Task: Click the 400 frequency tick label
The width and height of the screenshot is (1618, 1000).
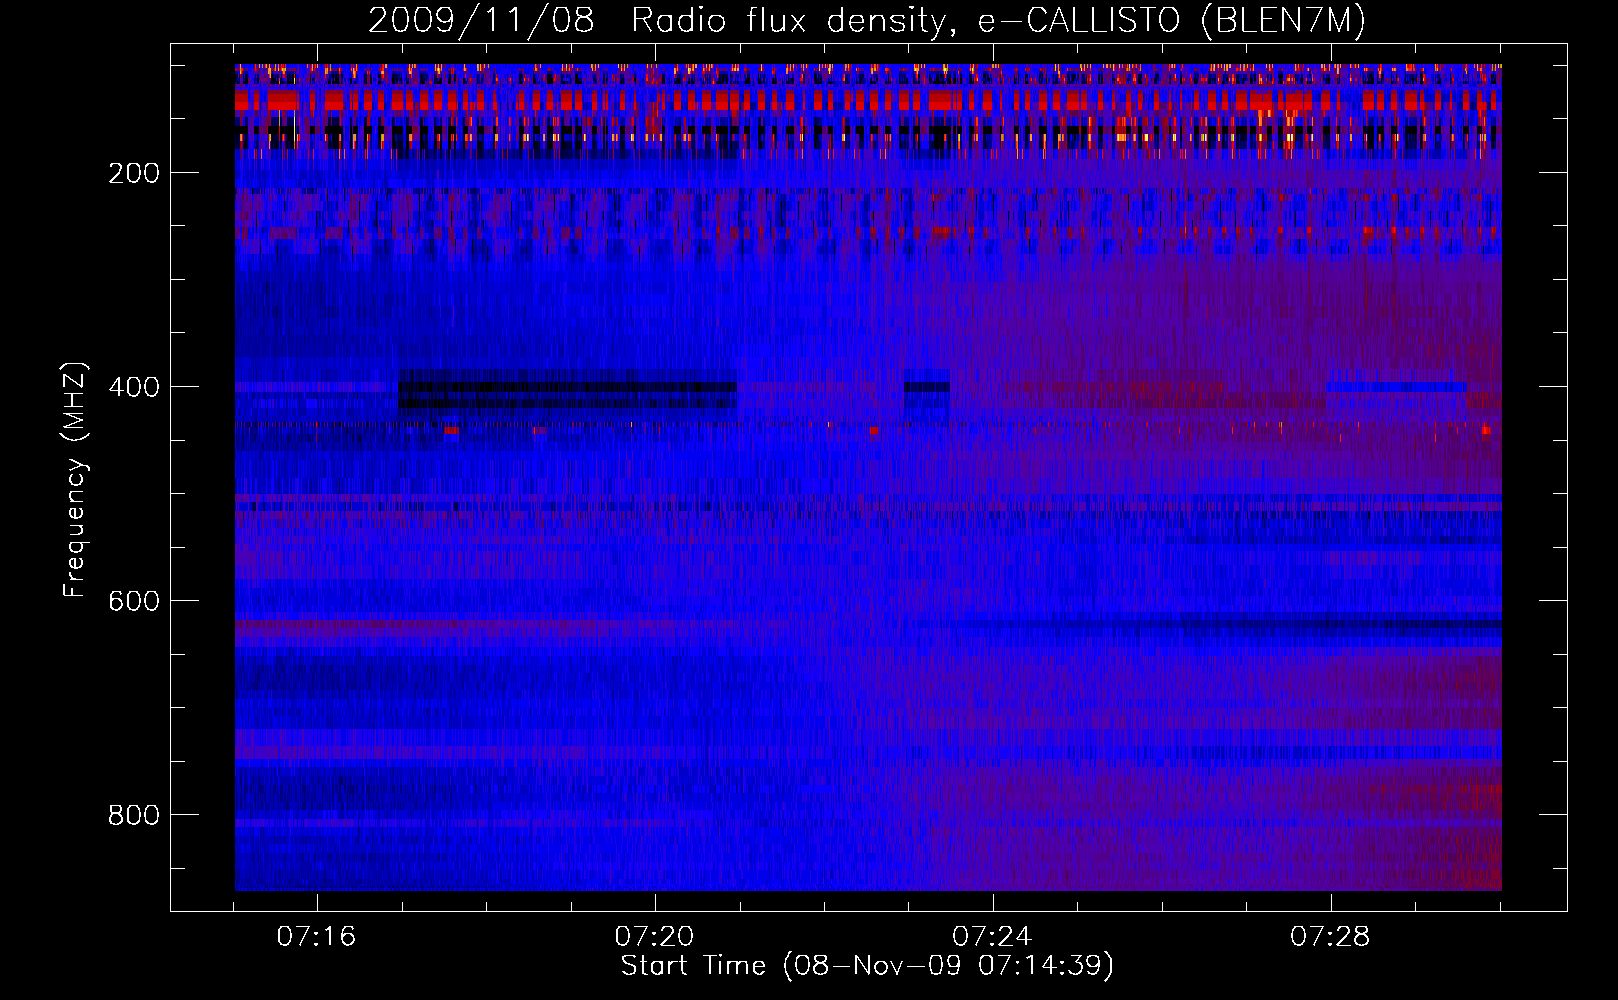Action: tap(134, 387)
